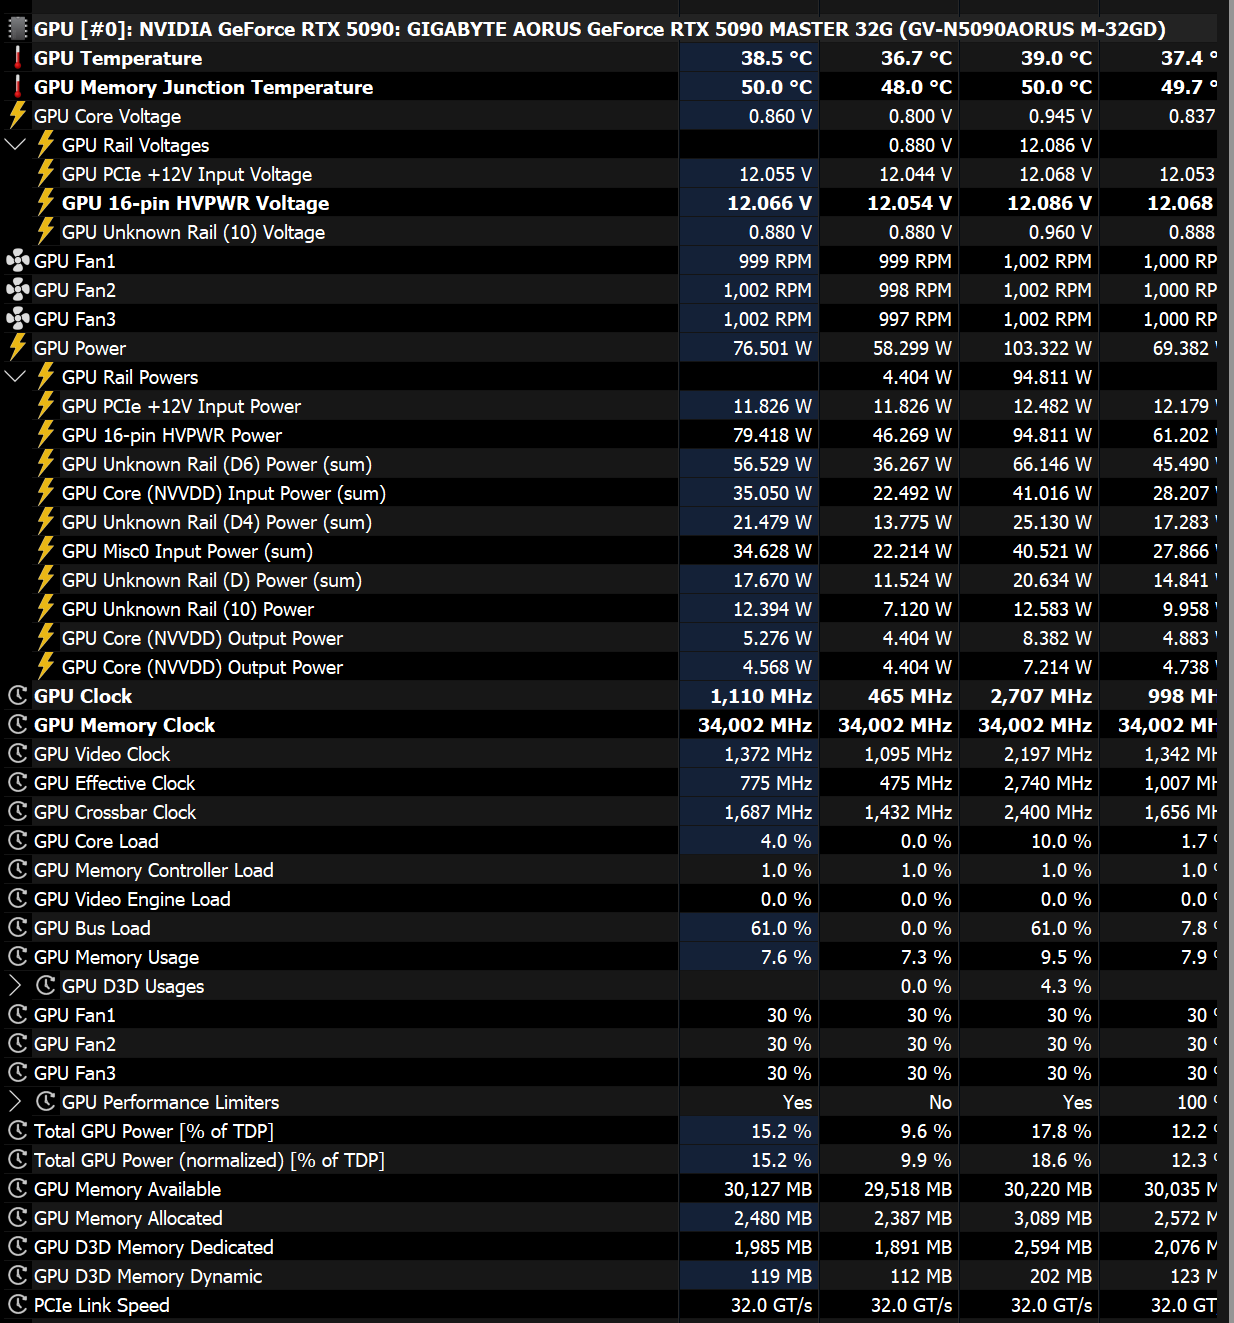
Task: Click the 0.945 V GPU Core Voltage value
Action: pos(1060,116)
